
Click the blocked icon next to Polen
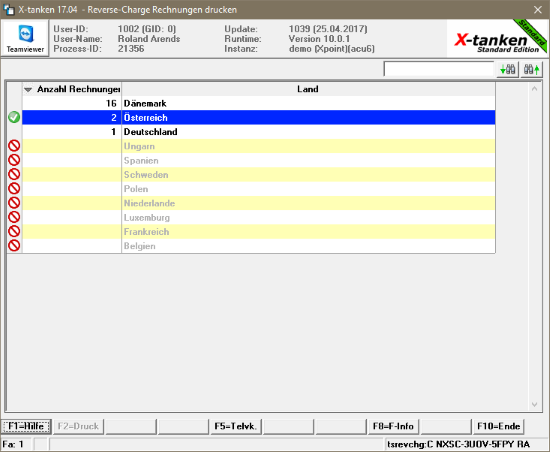(x=14, y=189)
